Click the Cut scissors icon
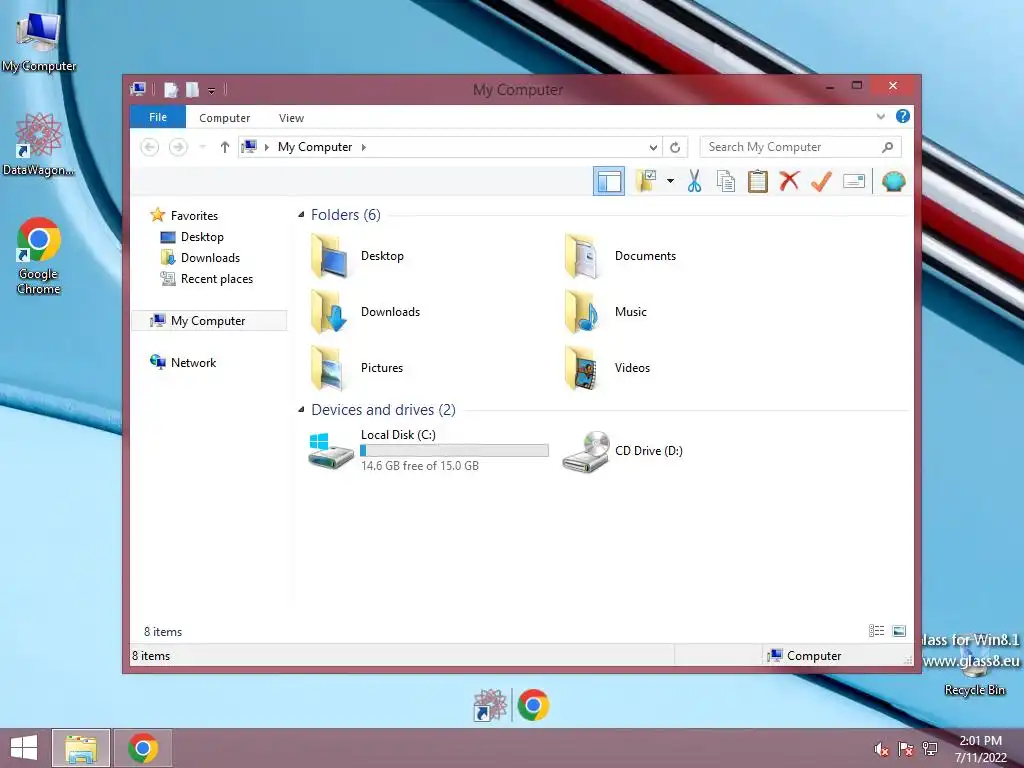This screenshot has height=768, width=1024. (694, 181)
